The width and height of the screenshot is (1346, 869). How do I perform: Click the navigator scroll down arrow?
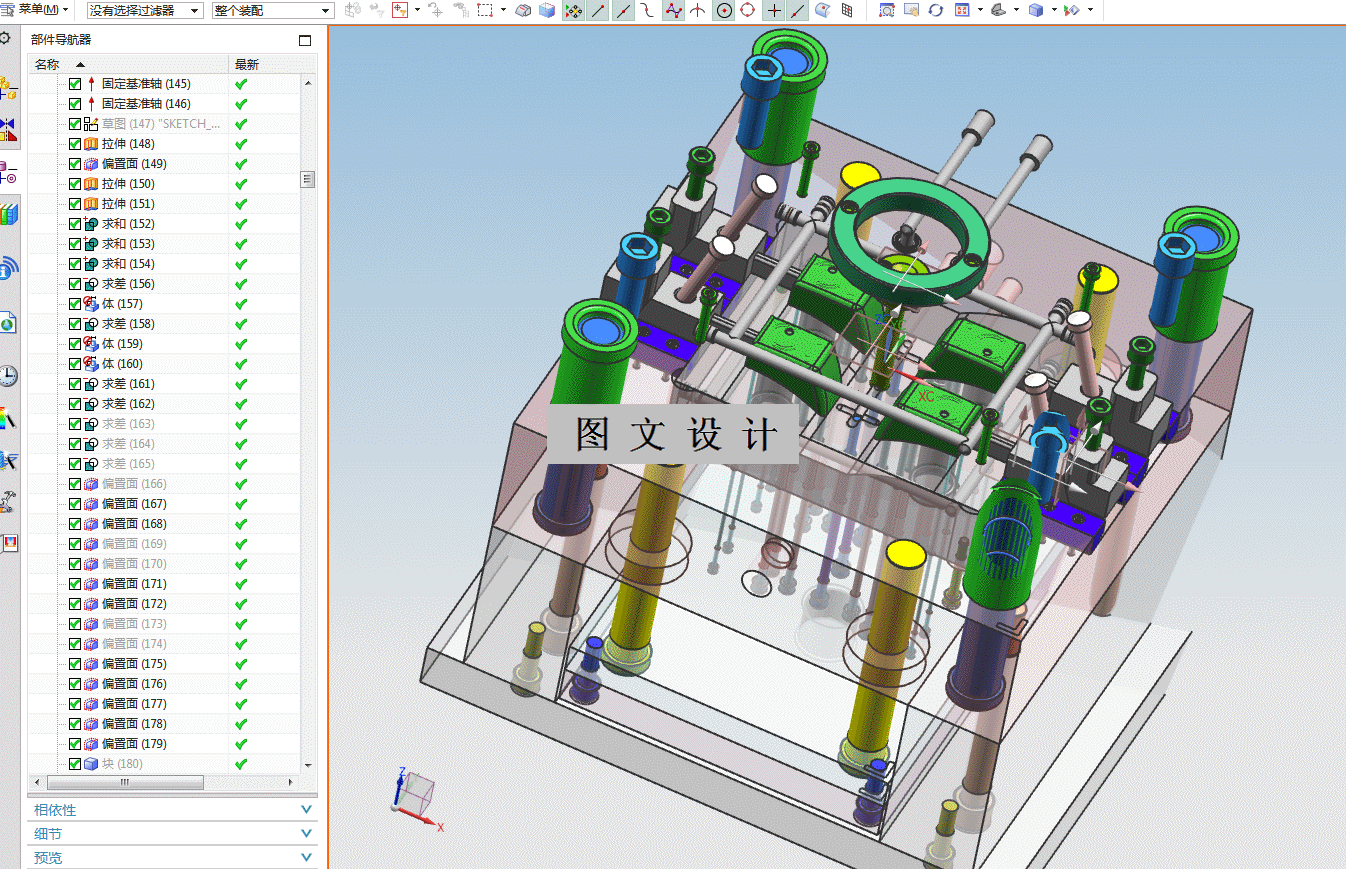point(308,765)
